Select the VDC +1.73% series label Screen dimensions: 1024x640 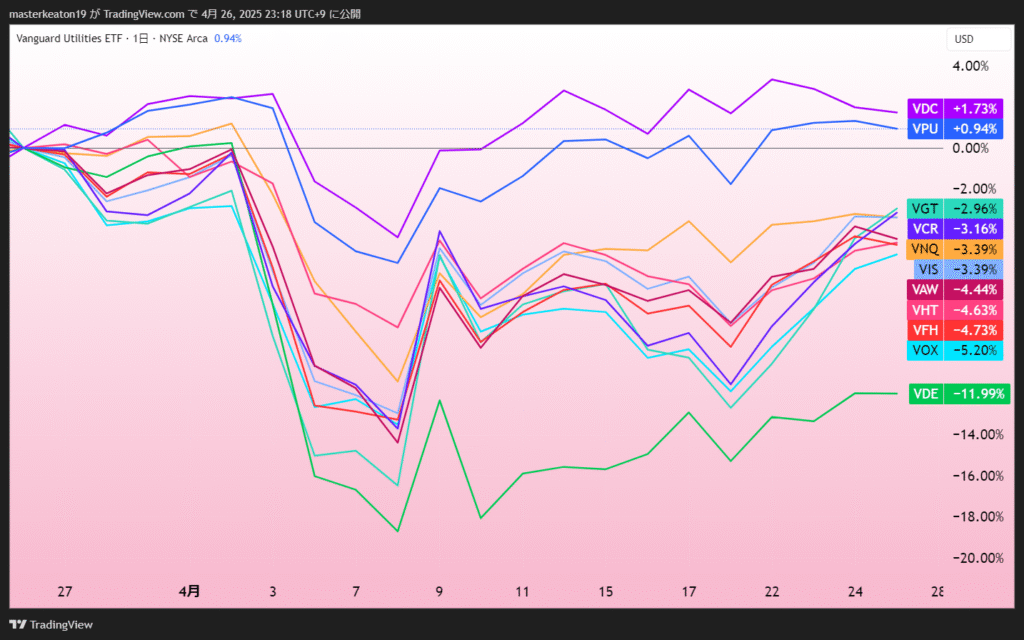[955, 108]
